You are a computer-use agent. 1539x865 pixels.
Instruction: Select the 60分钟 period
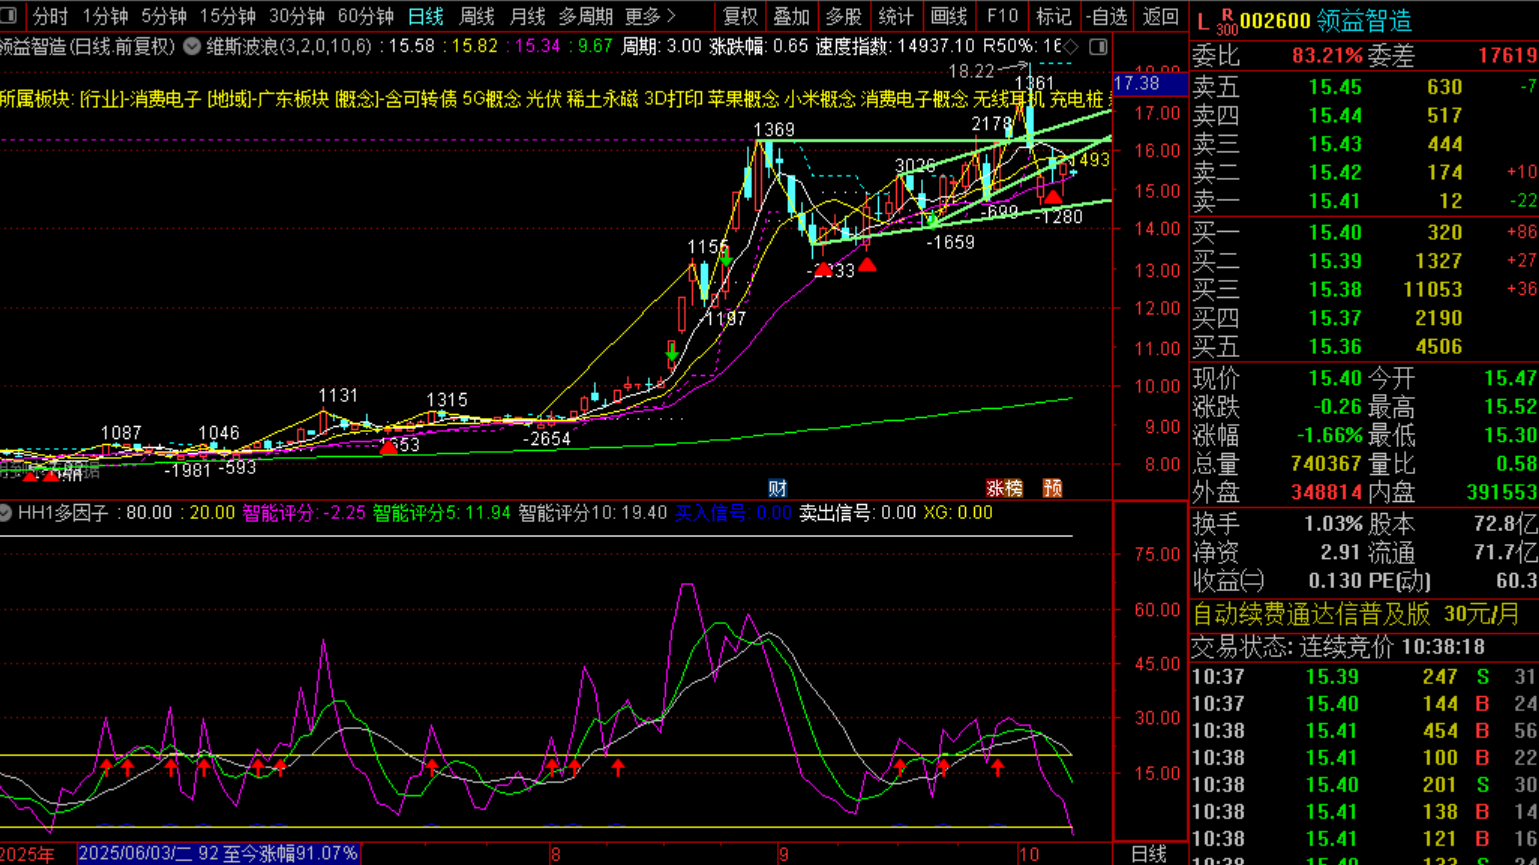pyautogui.click(x=365, y=16)
